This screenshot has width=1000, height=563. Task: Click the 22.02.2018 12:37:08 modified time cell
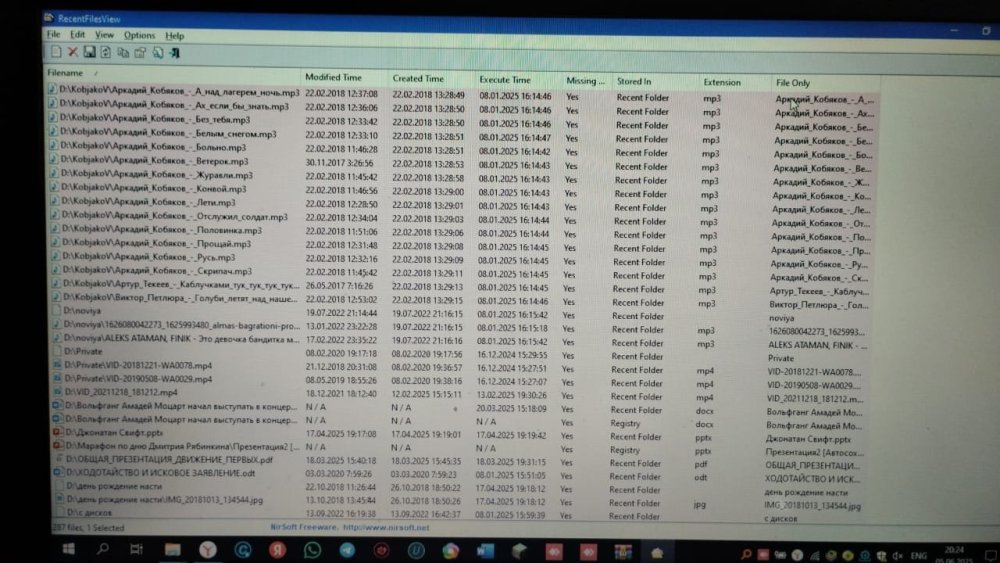point(341,93)
